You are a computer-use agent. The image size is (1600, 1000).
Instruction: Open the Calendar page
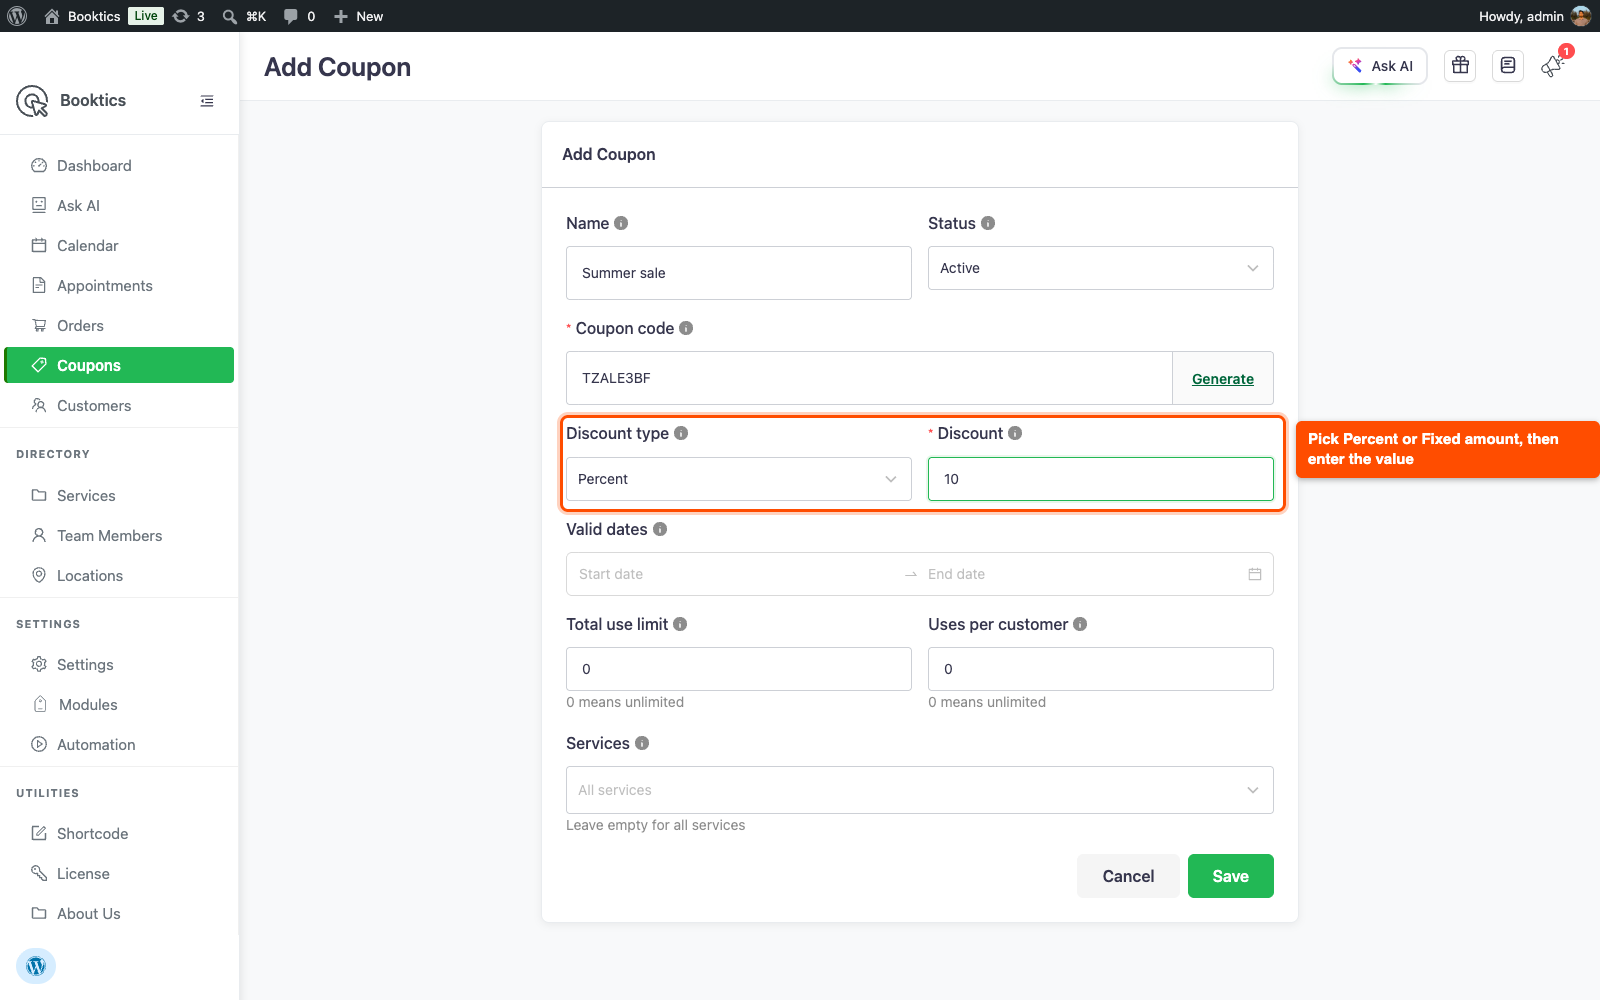click(119, 246)
